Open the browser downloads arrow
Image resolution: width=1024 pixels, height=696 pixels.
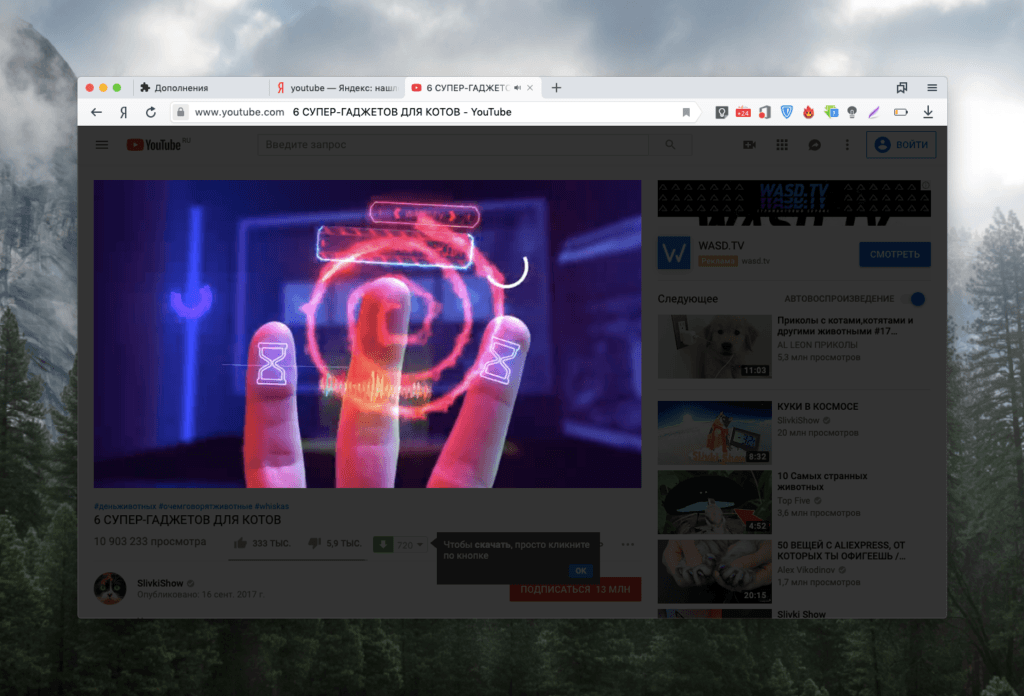click(x=928, y=112)
